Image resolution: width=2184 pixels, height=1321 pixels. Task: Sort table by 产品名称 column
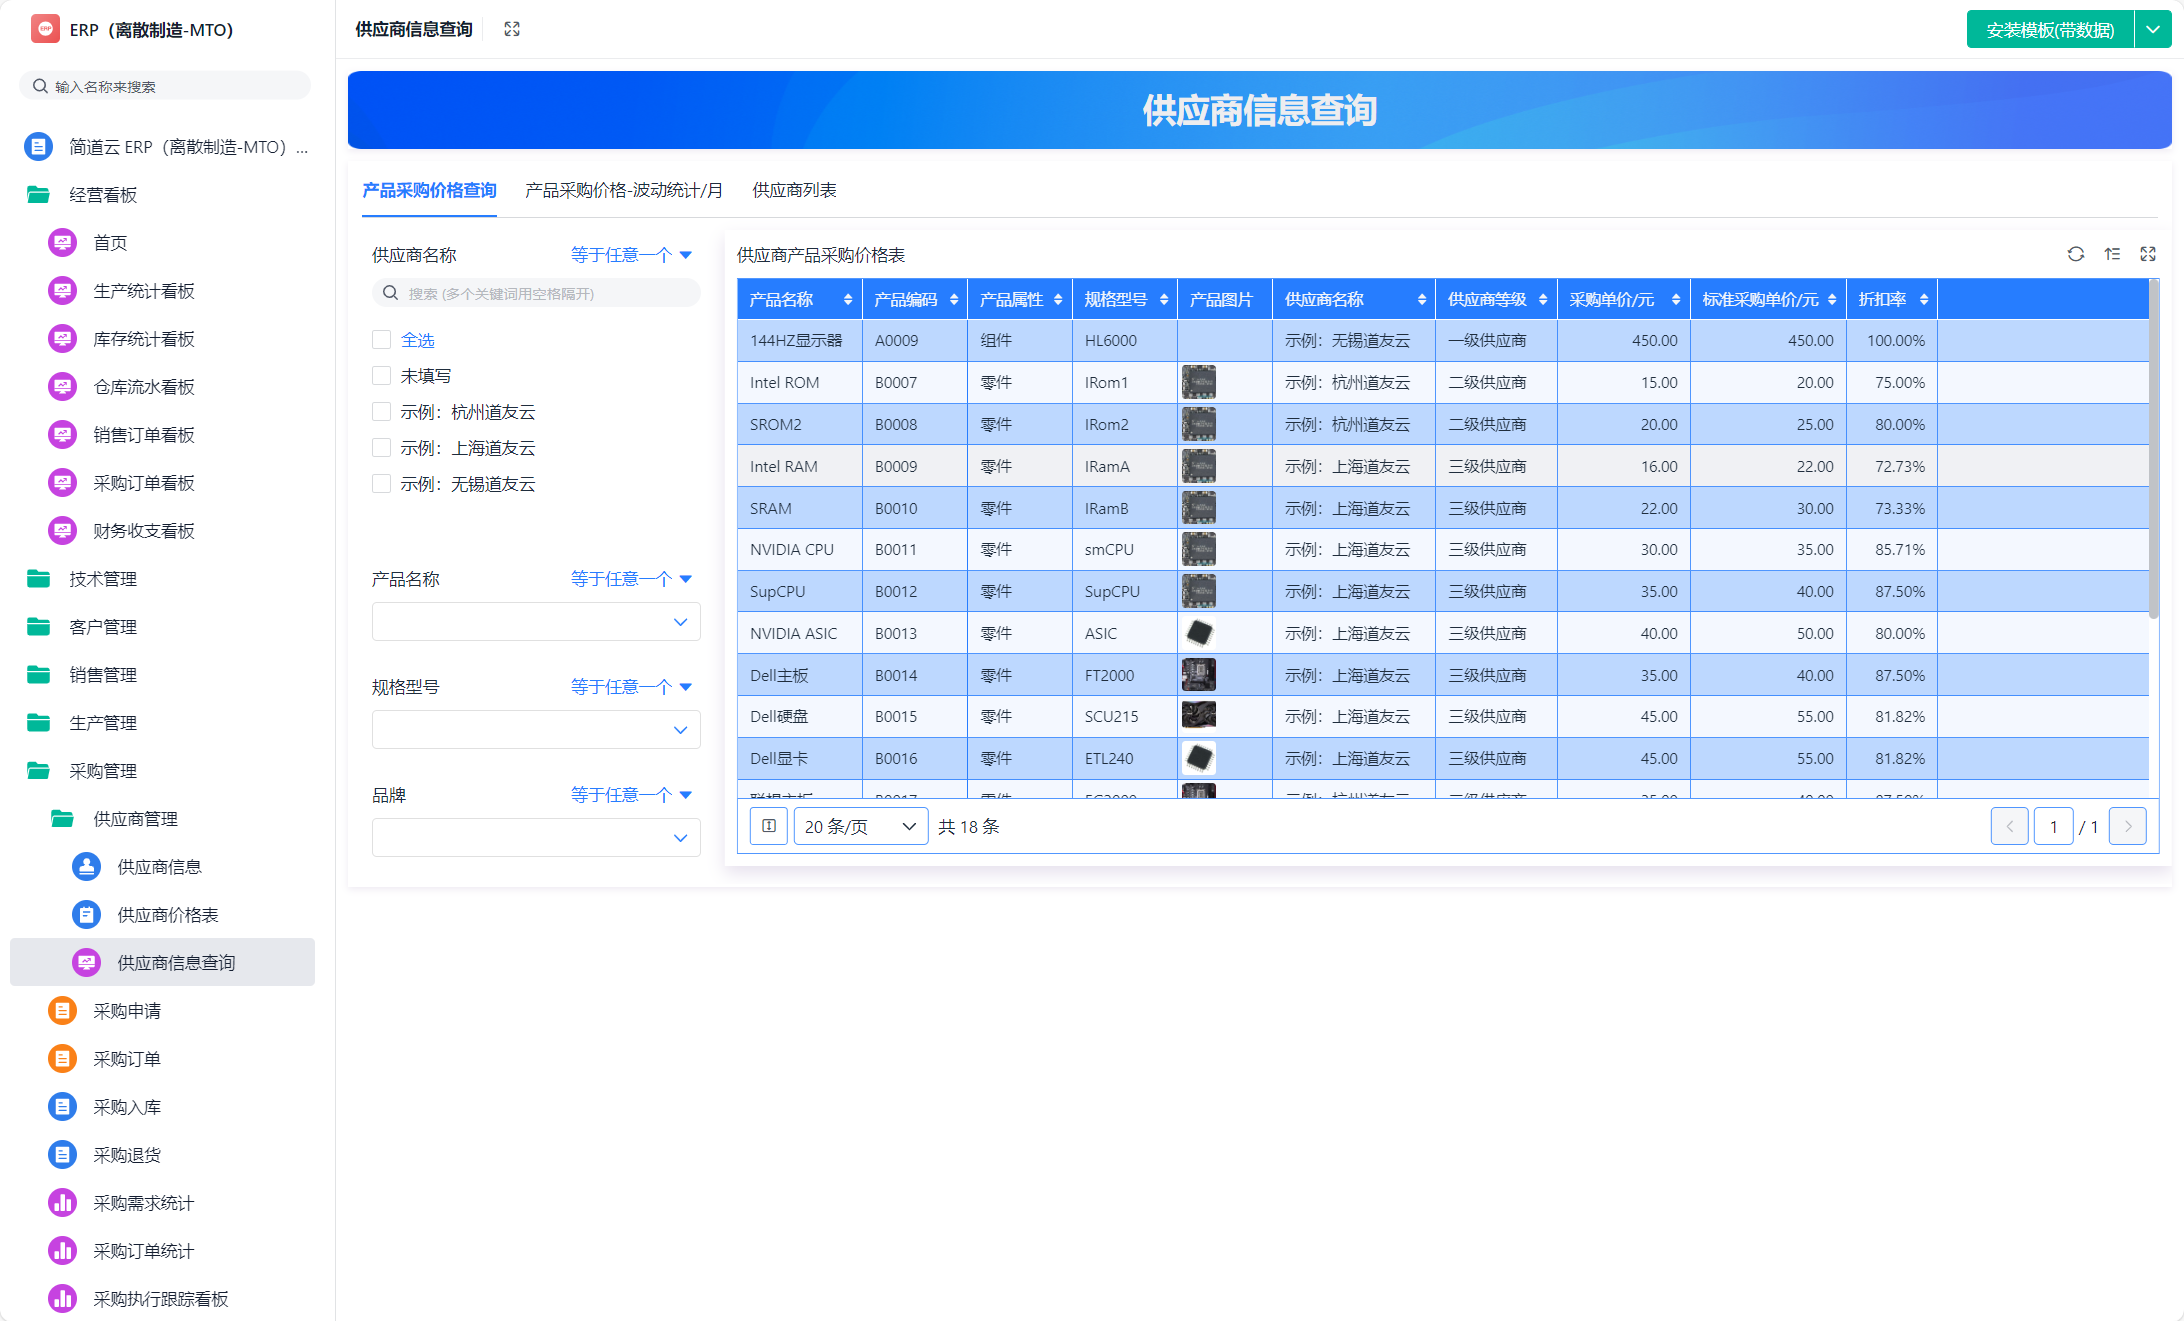click(x=847, y=299)
